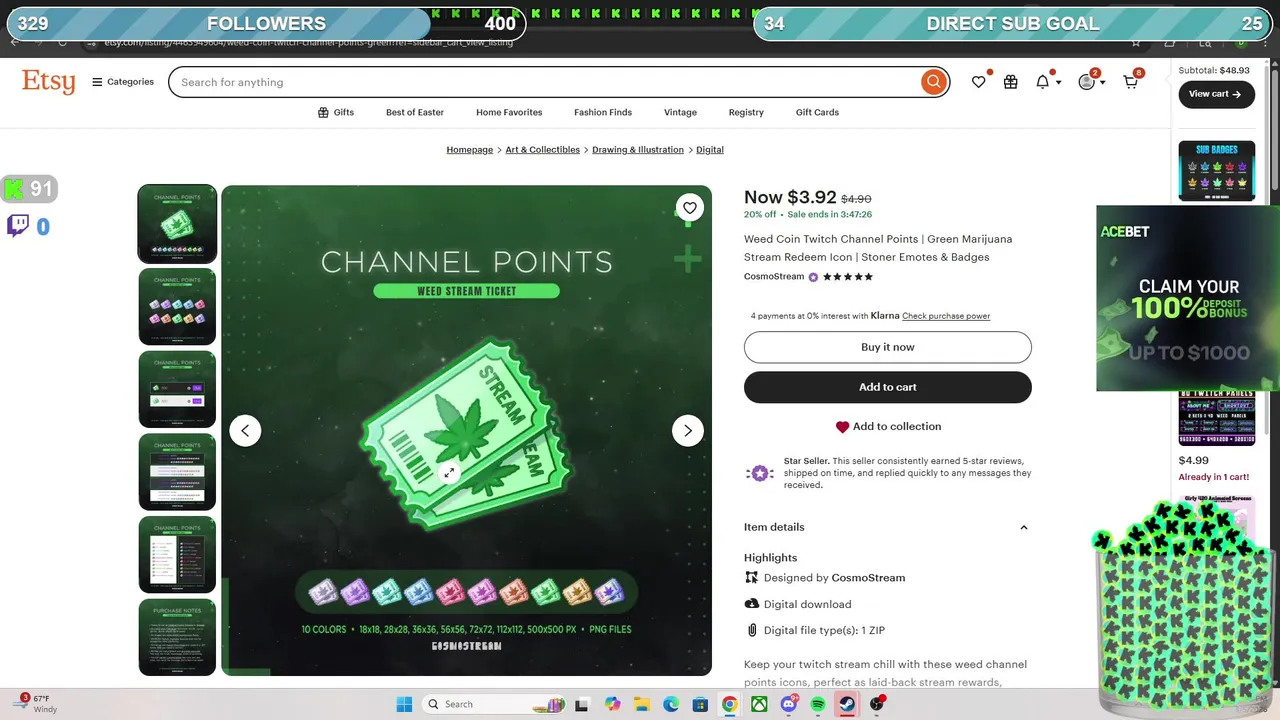Click the View cart button

pyautogui.click(x=1216, y=94)
